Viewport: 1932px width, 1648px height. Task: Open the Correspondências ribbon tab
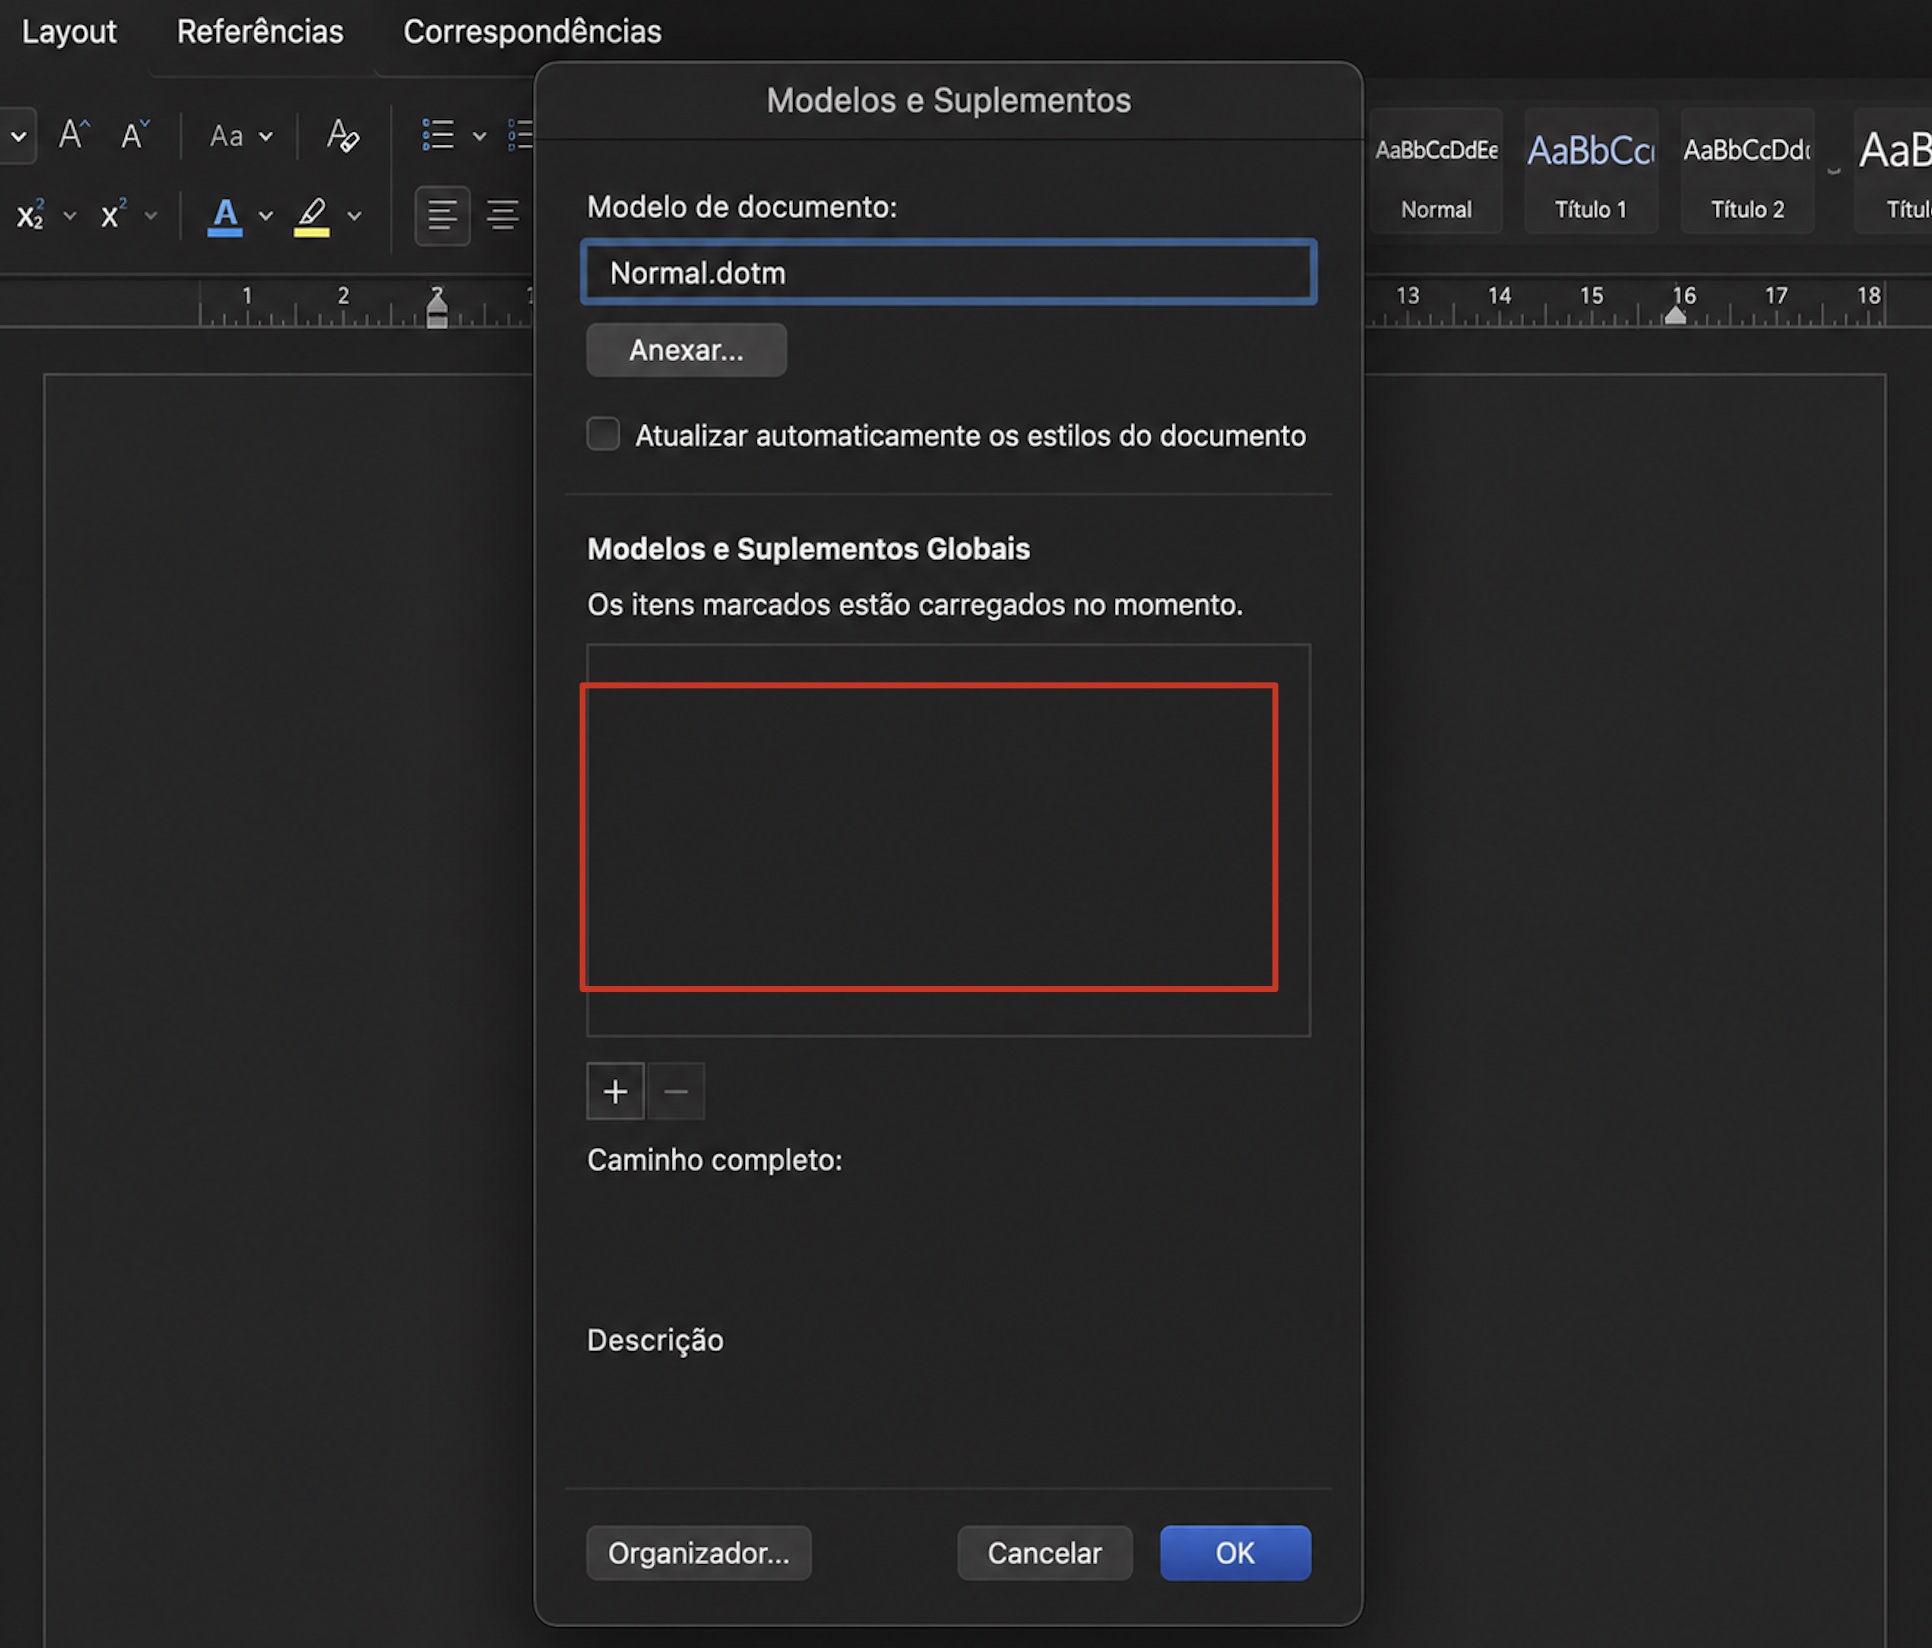(532, 31)
